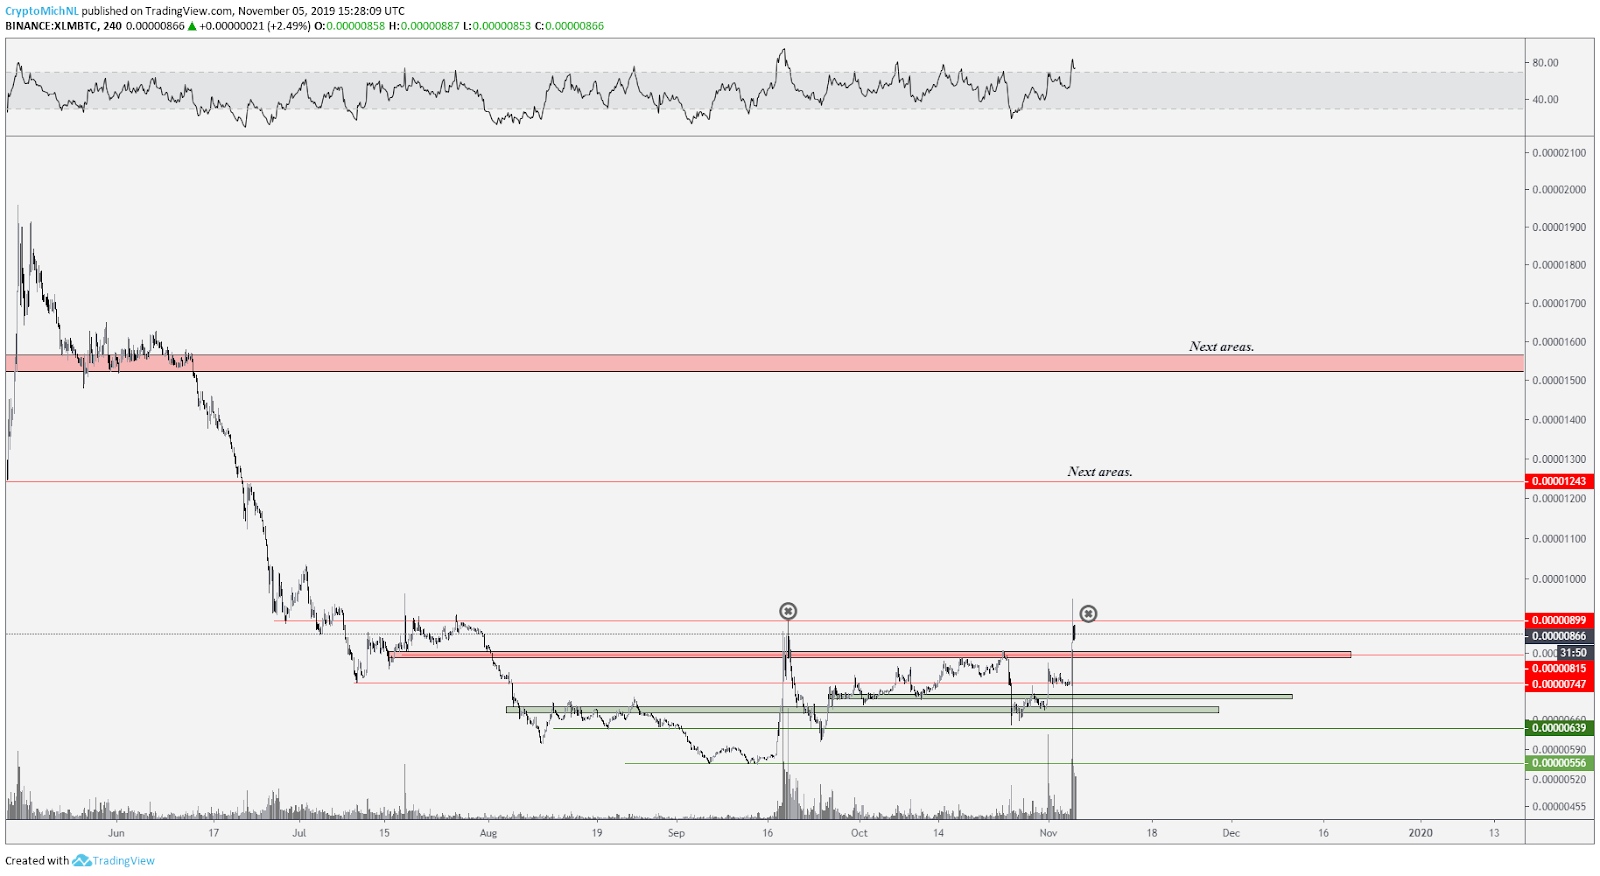
Task: Select the red 0.00001243 price label
Action: (x=1559, y=481)
